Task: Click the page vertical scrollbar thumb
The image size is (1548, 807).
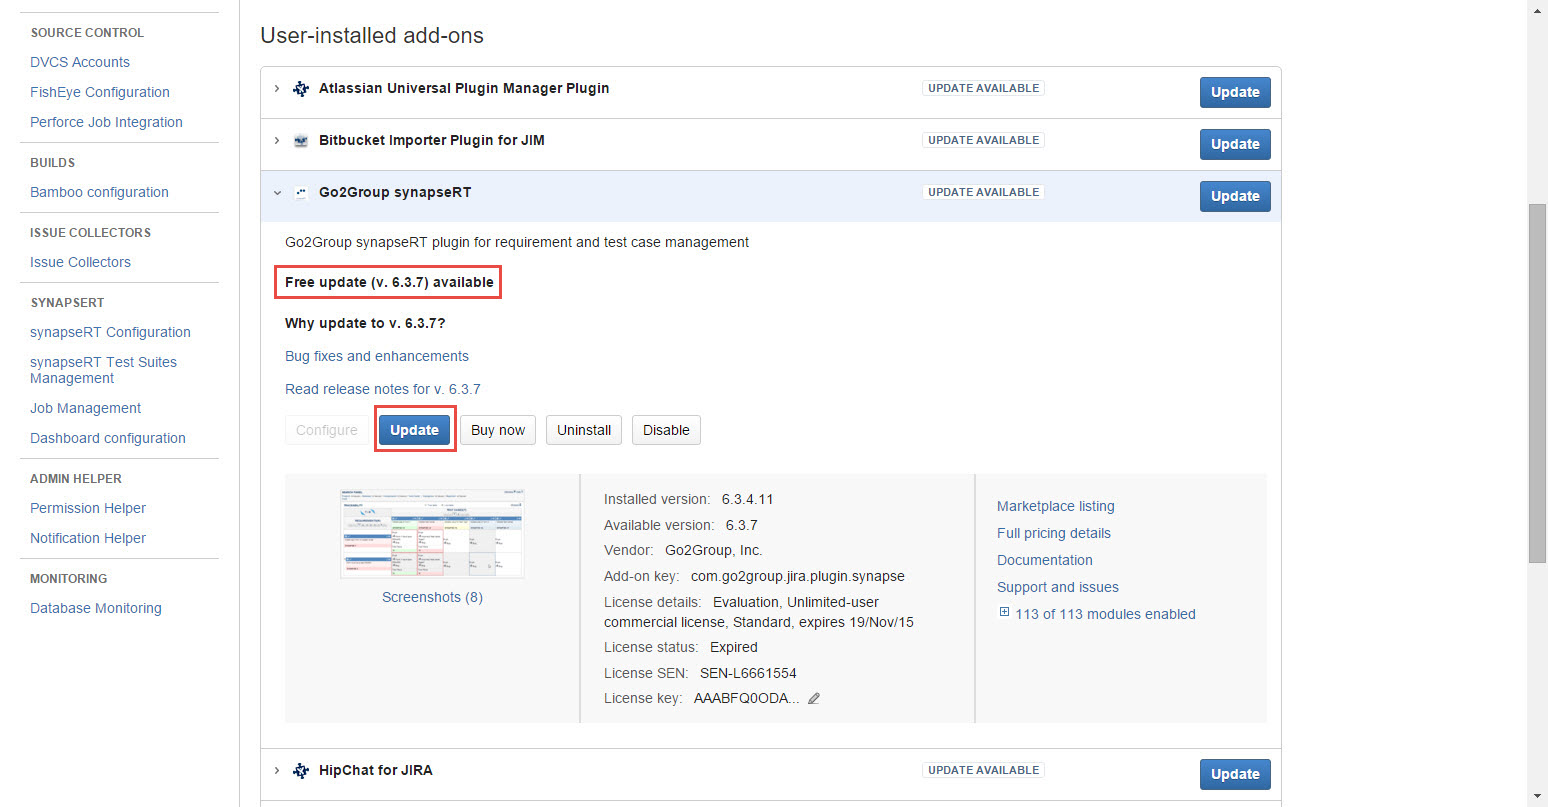Action: point(1538,384)
